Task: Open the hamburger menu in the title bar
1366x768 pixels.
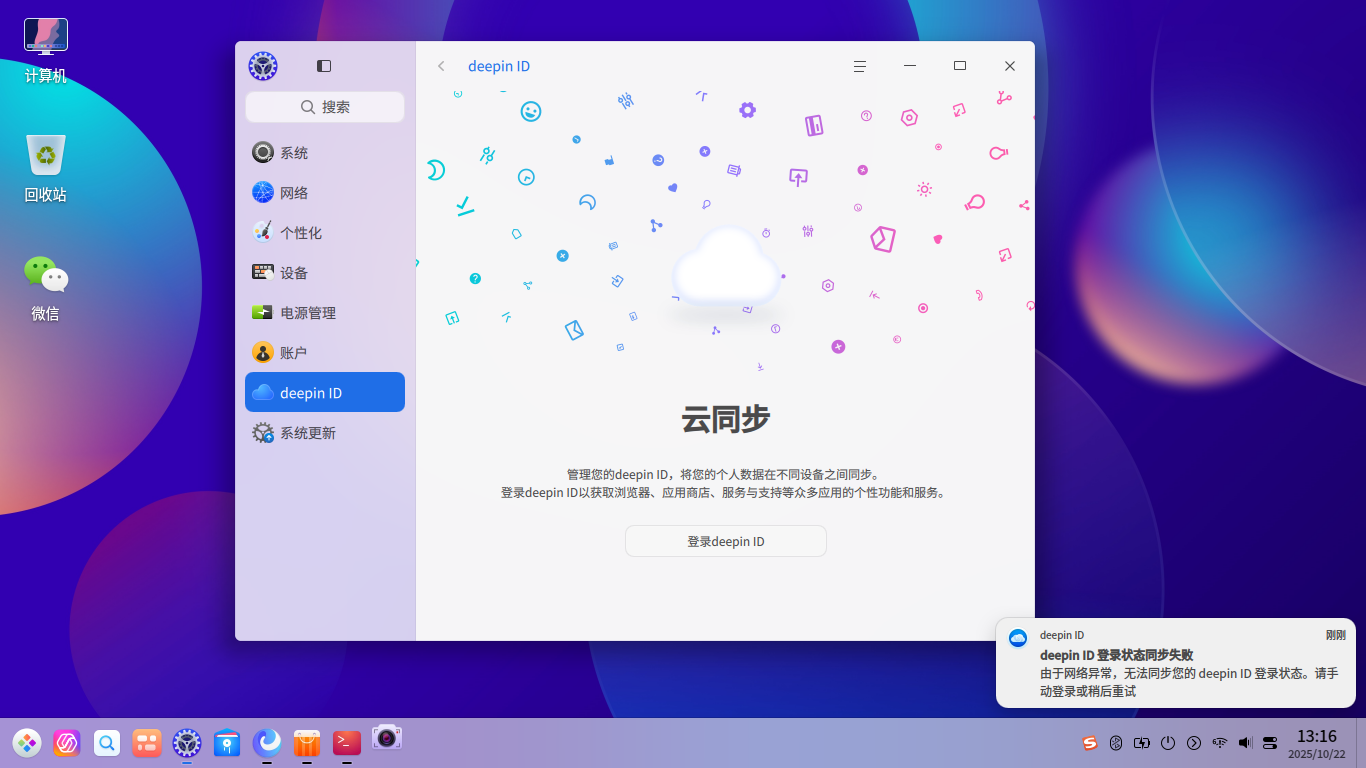Action: click(x=859, y=66)
